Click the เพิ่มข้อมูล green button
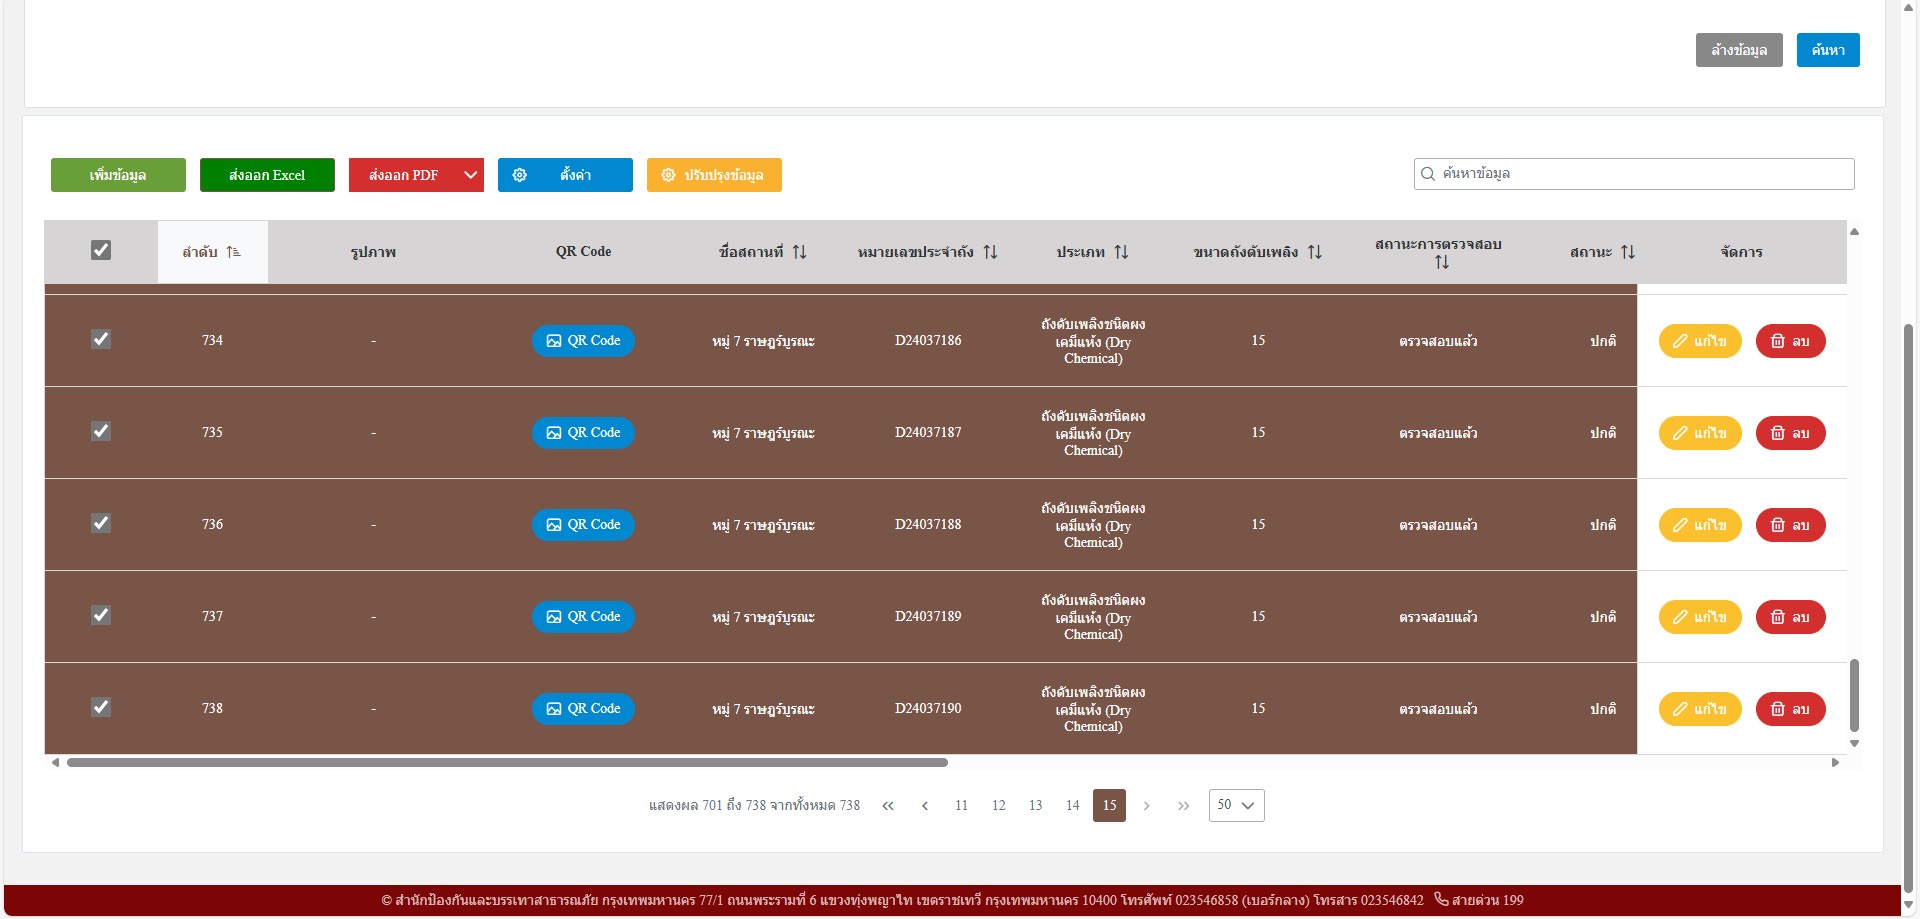 tap(118, 175)
